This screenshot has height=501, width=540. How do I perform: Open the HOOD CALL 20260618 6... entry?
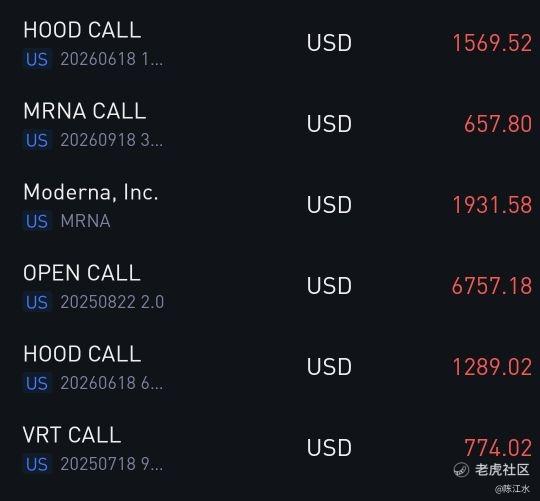(x=270, y=367)
